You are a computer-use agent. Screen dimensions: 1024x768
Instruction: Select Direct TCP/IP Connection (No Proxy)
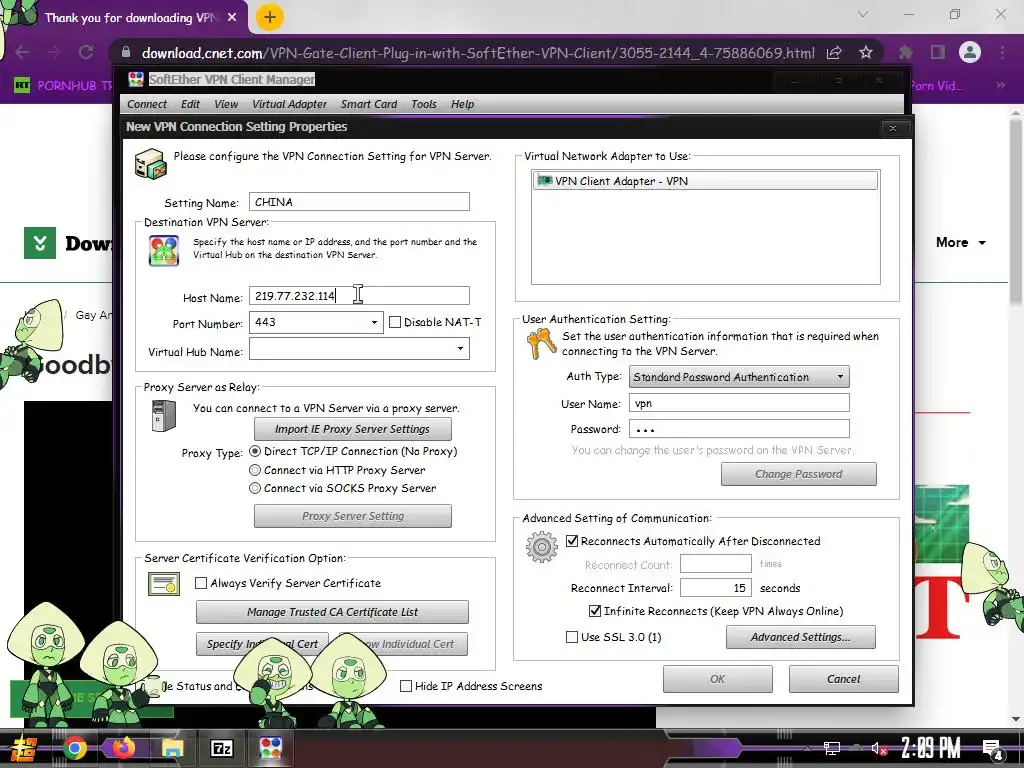coord(255,451)
